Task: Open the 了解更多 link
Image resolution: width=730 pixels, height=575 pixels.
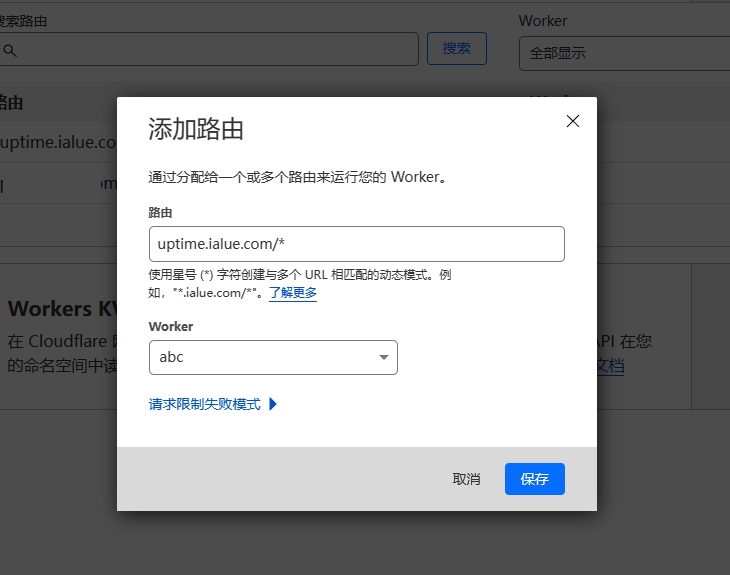Action: pyautogui.click(x=293, y=293)
